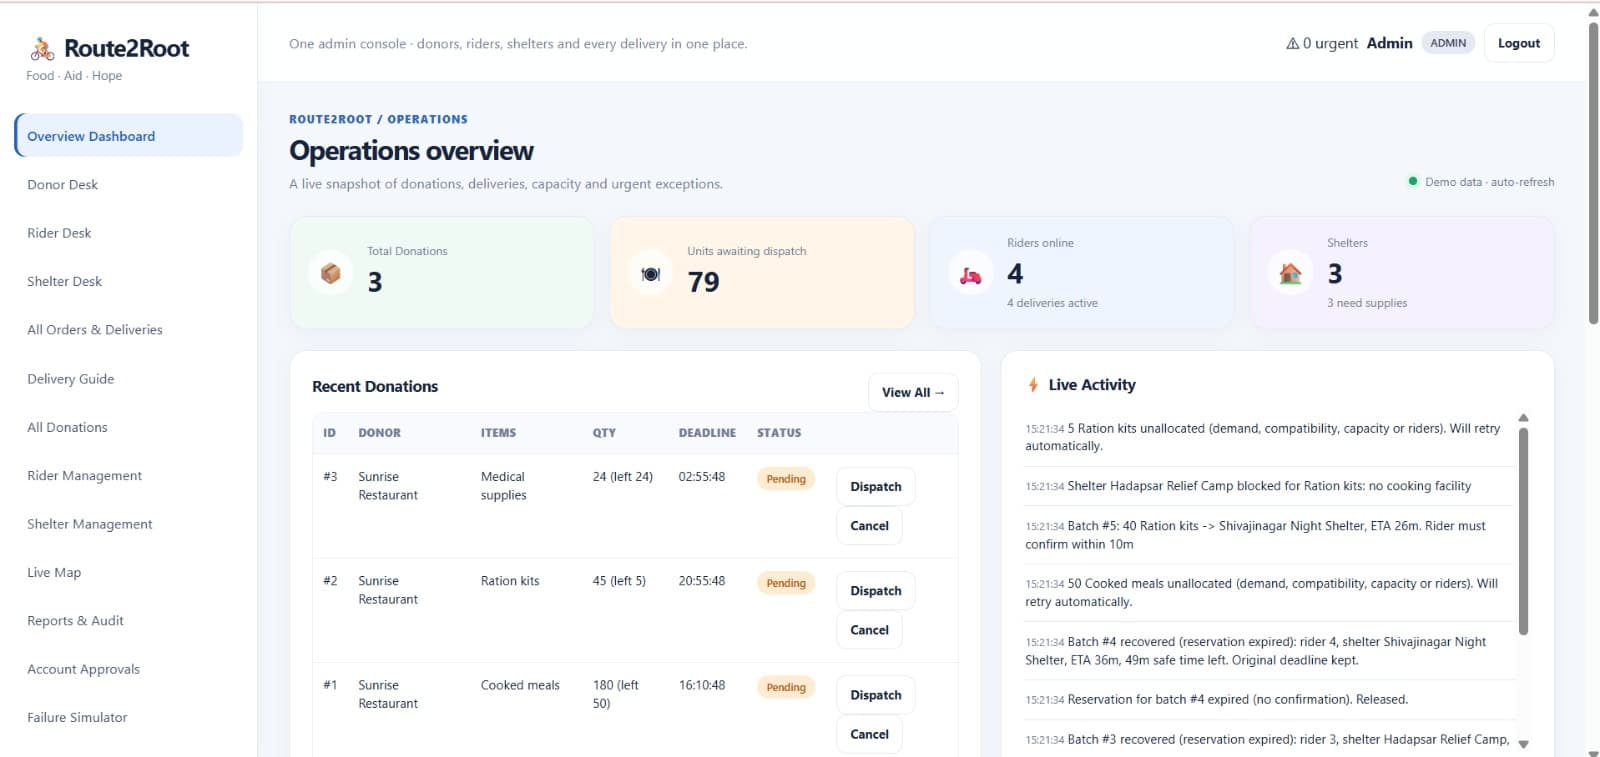The width and height of the screenshot is (1600, 757).
Task: Click the green auto-refresh status dot
Action: pyautogui.click(x=1413, y=181)
